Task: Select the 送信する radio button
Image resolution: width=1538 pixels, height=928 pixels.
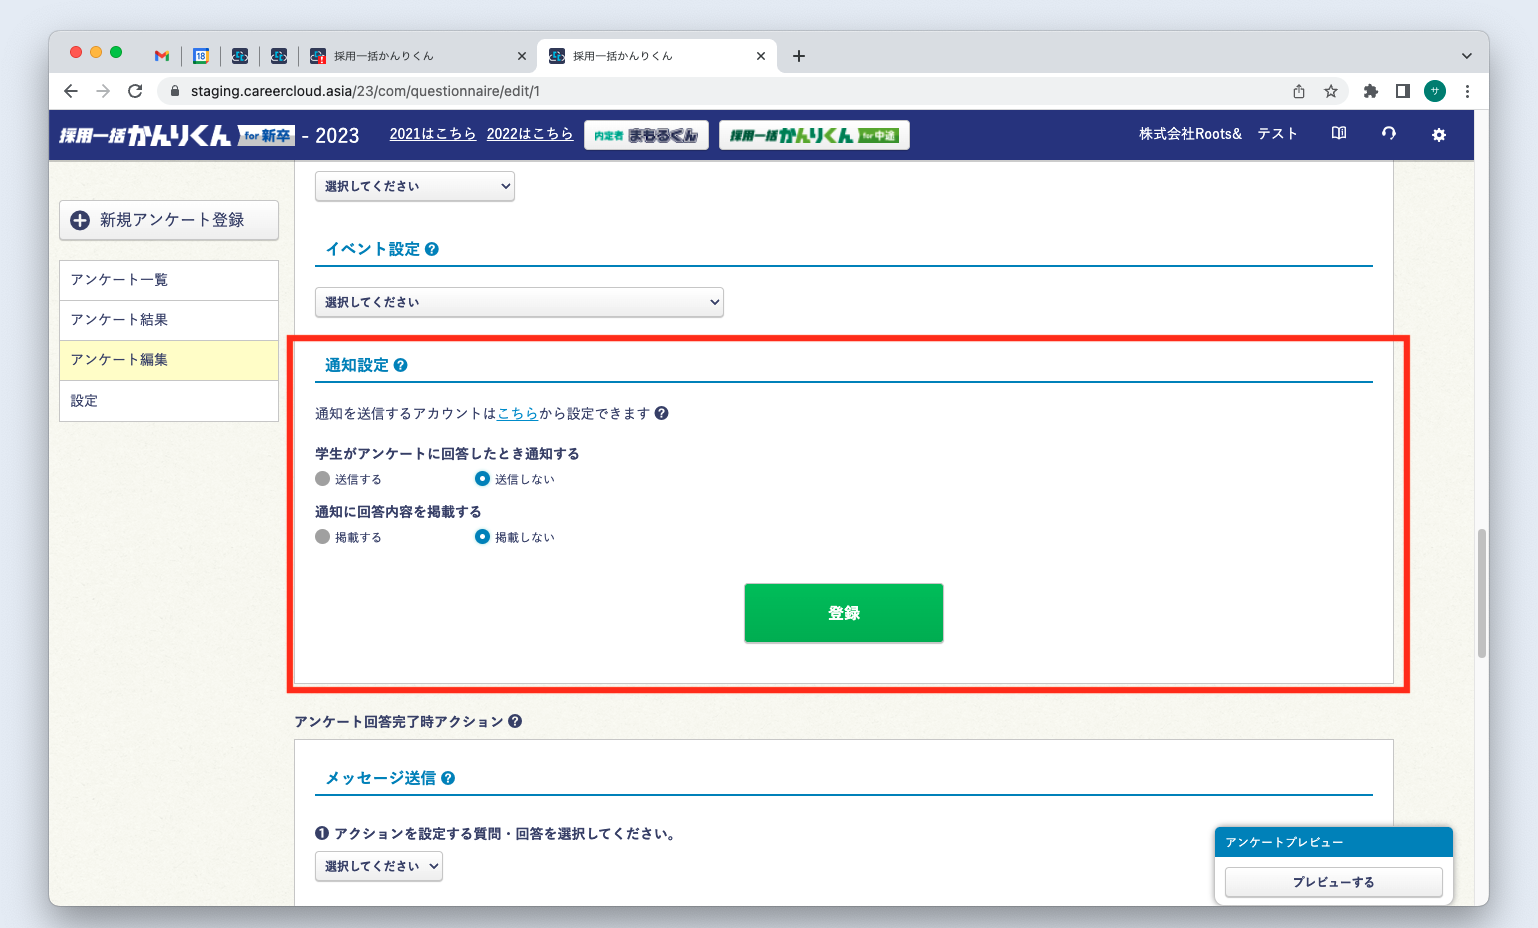Action: point(322,479)
